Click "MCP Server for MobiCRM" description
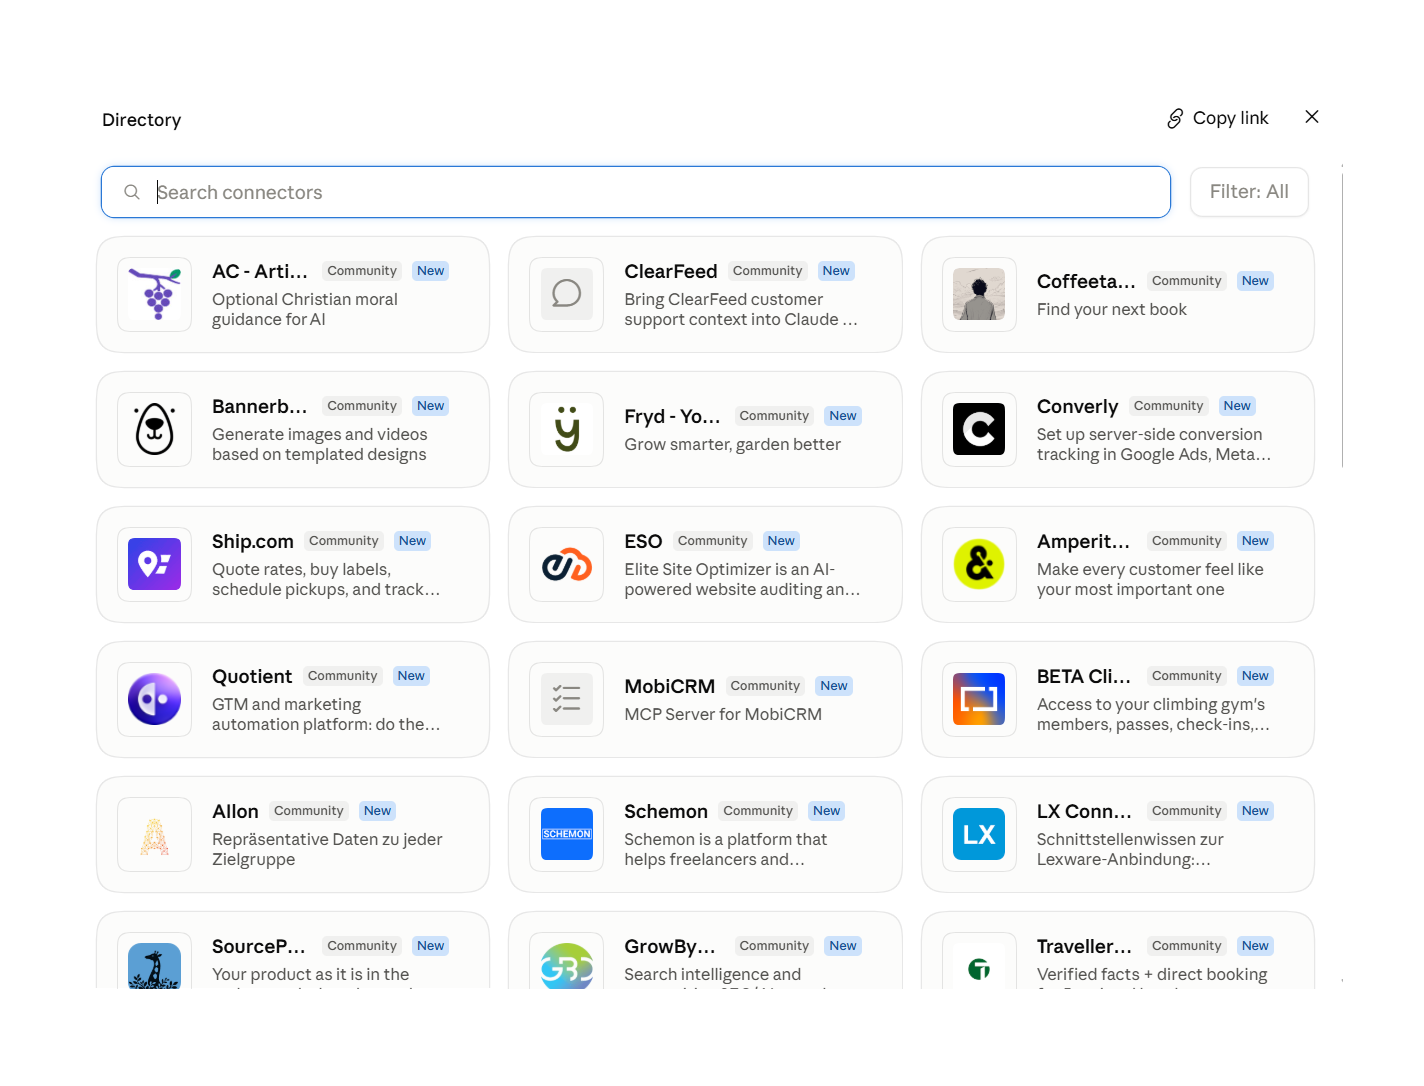 pos(723,714)
